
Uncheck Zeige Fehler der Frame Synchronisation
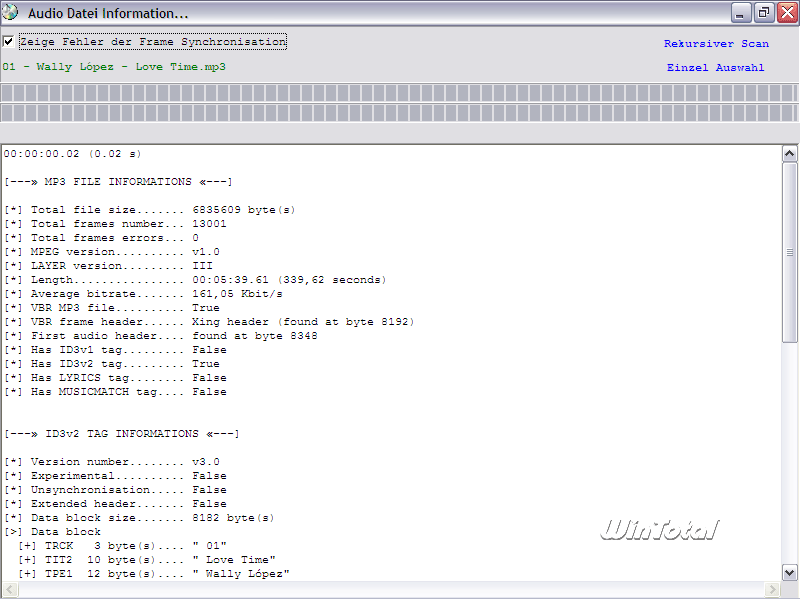[x=9, y=42]
